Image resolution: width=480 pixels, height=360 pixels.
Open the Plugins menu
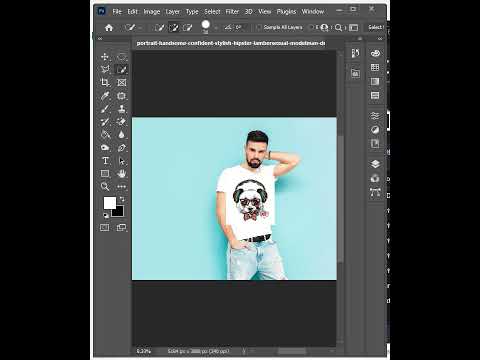click(x=286, y=12)
